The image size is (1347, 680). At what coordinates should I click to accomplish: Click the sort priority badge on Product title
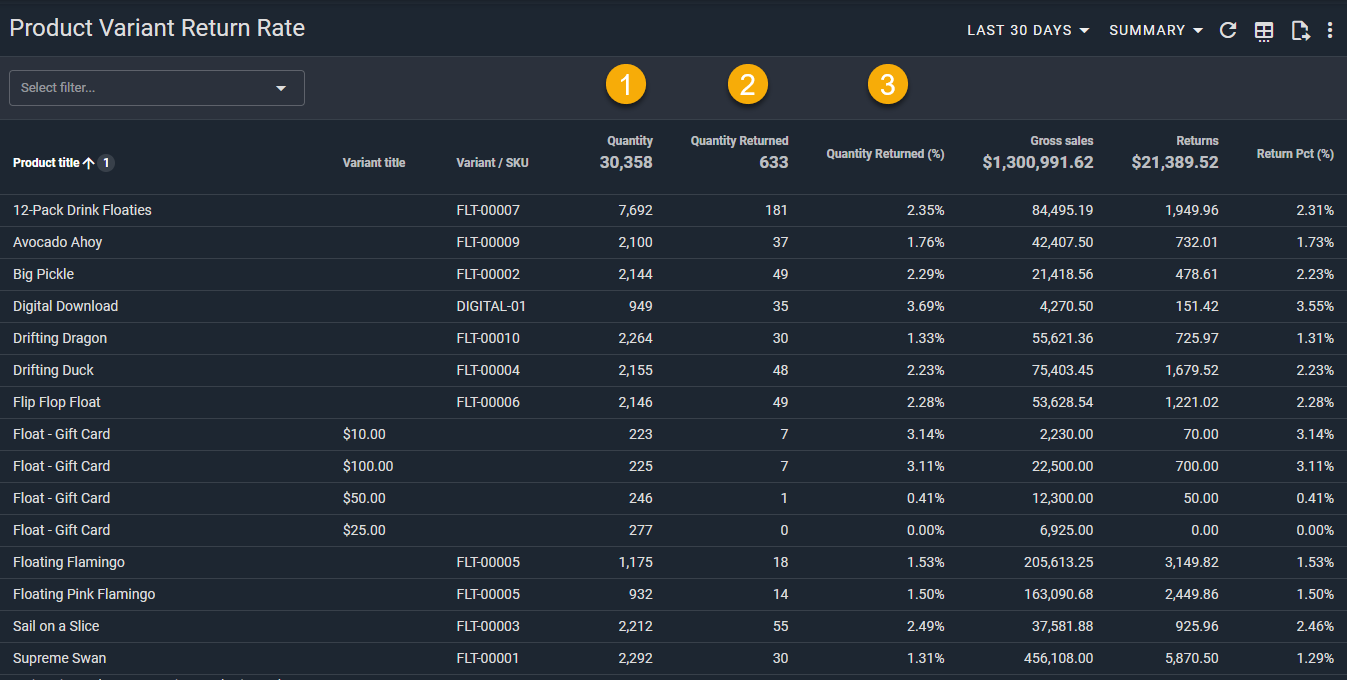click(x=106, y=163)
